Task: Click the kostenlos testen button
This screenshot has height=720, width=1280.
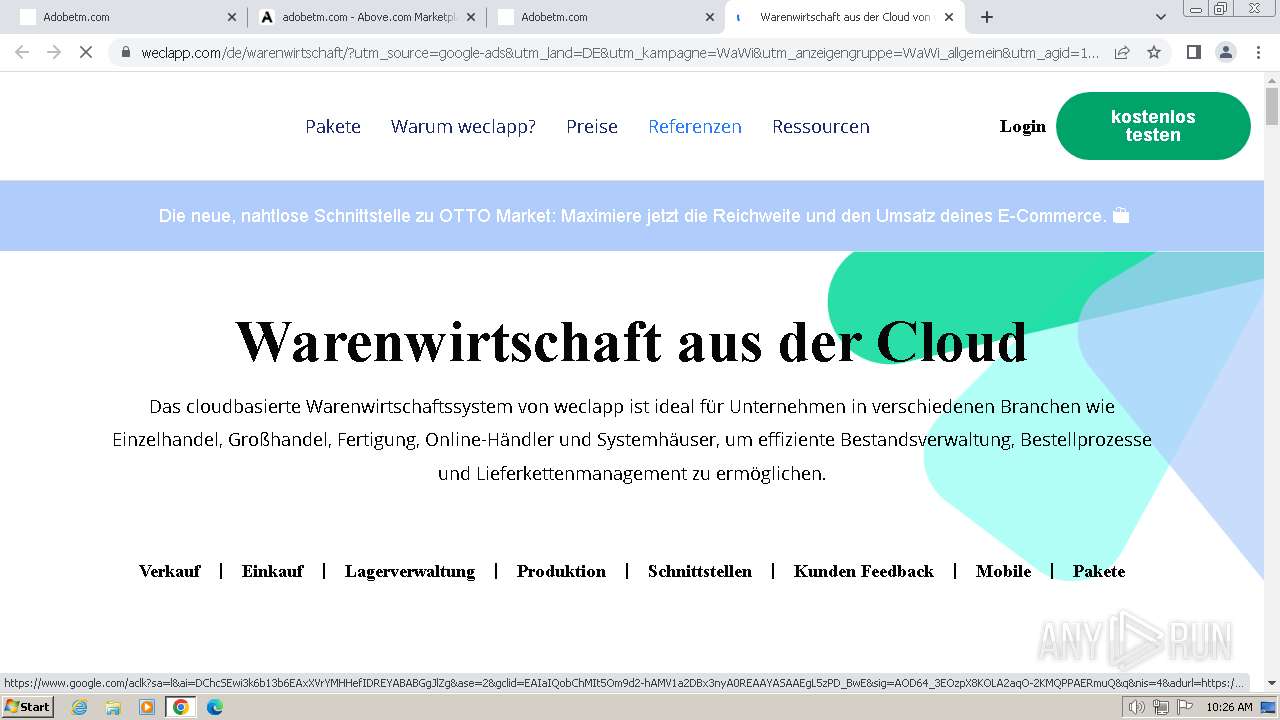Action: tap(1153, 126)
